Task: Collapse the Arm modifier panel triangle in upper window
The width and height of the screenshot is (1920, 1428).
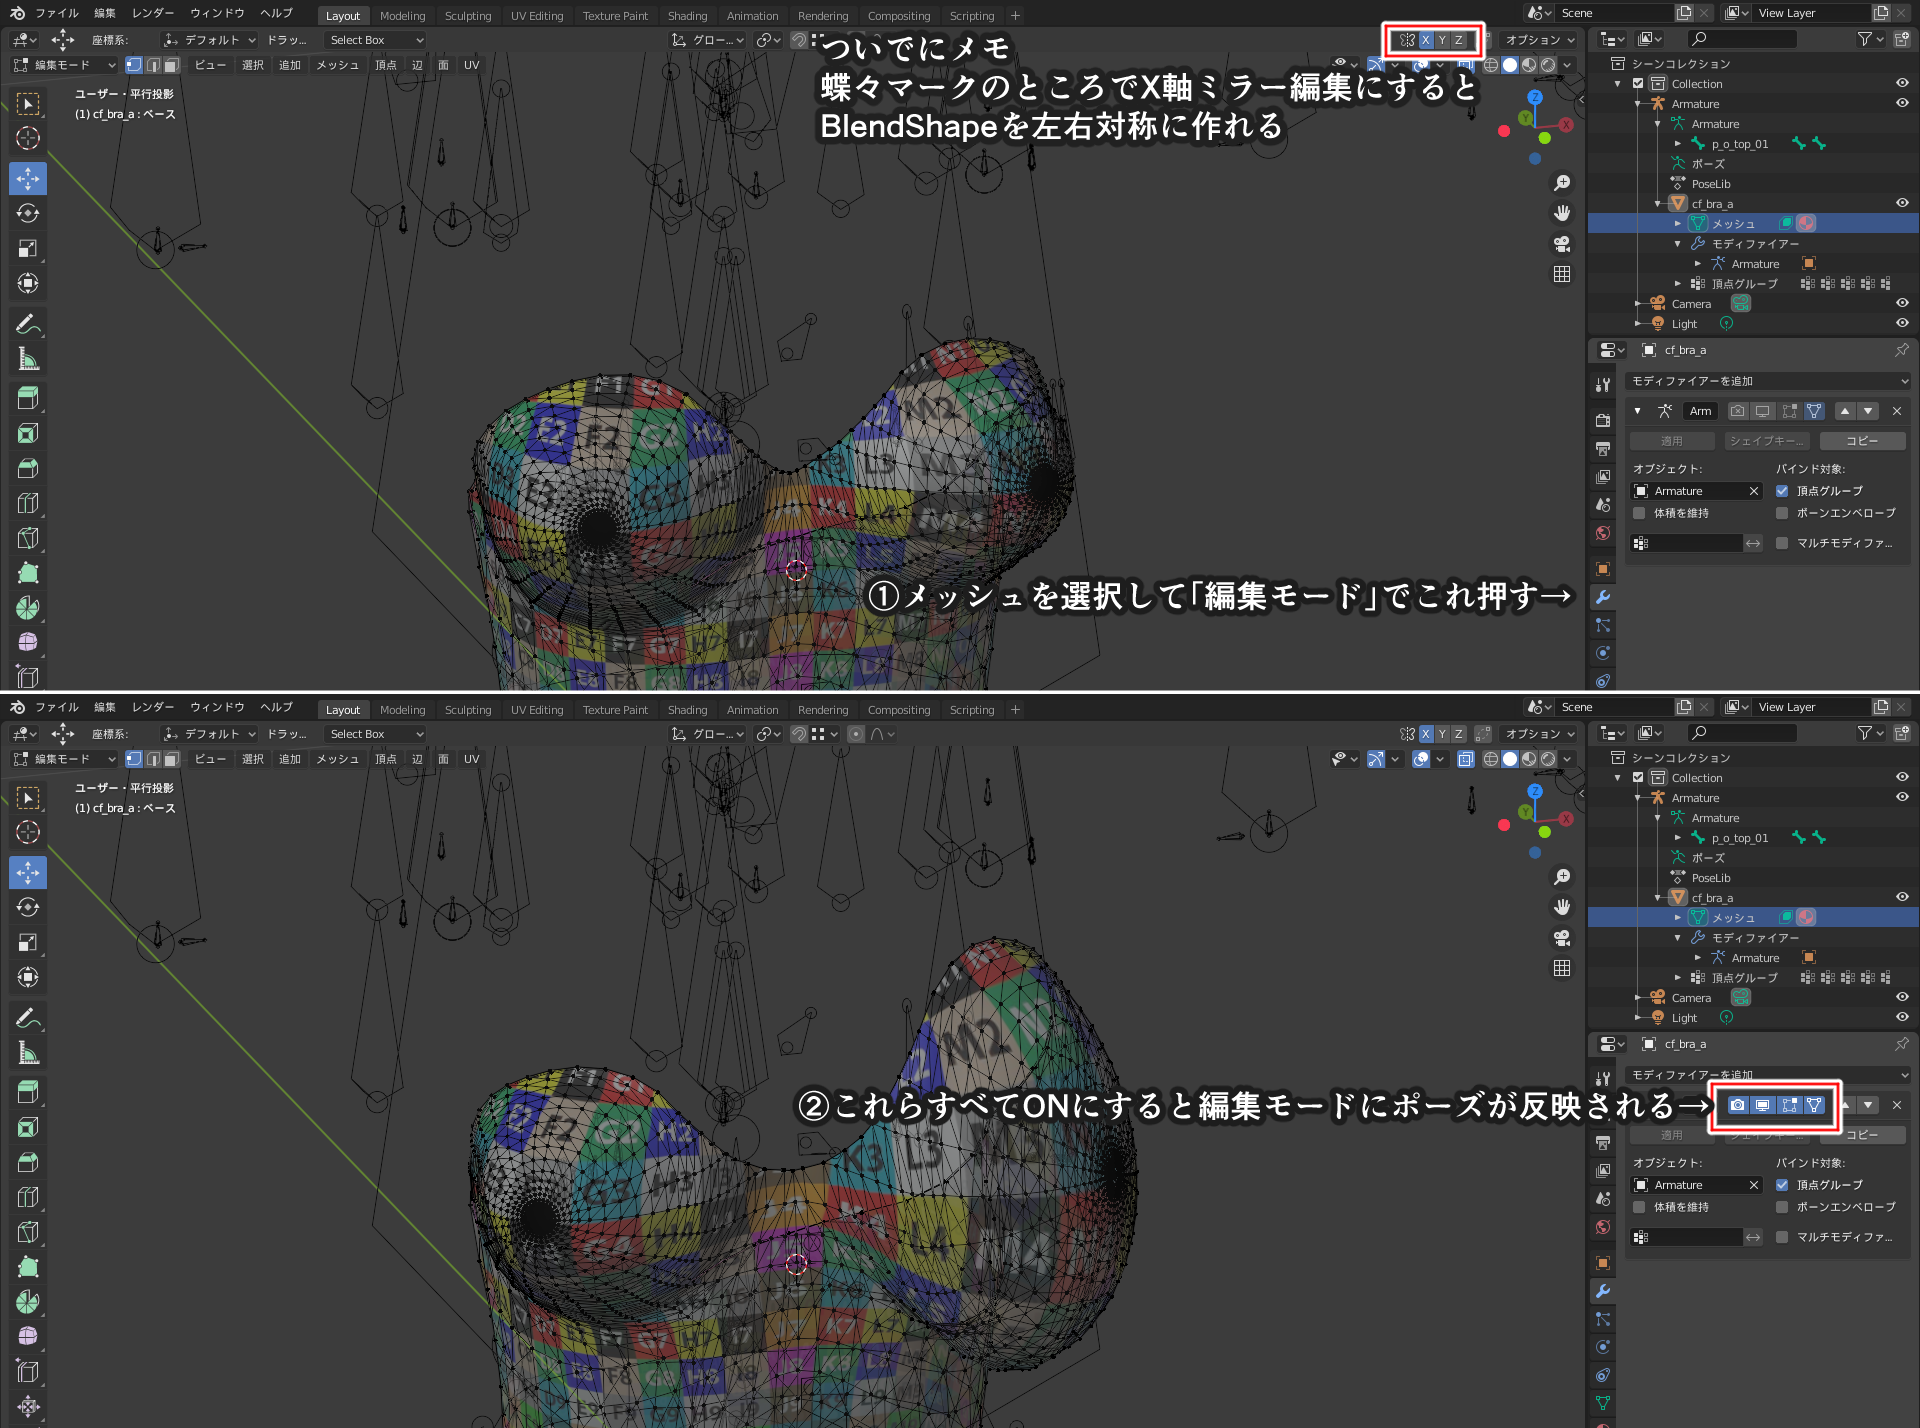Action: (x=1638, y=411)
